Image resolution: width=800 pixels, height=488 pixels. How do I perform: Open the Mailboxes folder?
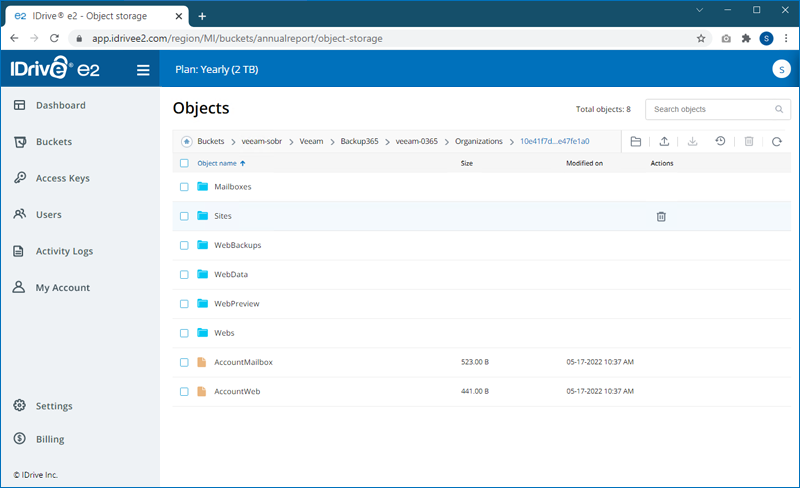point(233,187)
